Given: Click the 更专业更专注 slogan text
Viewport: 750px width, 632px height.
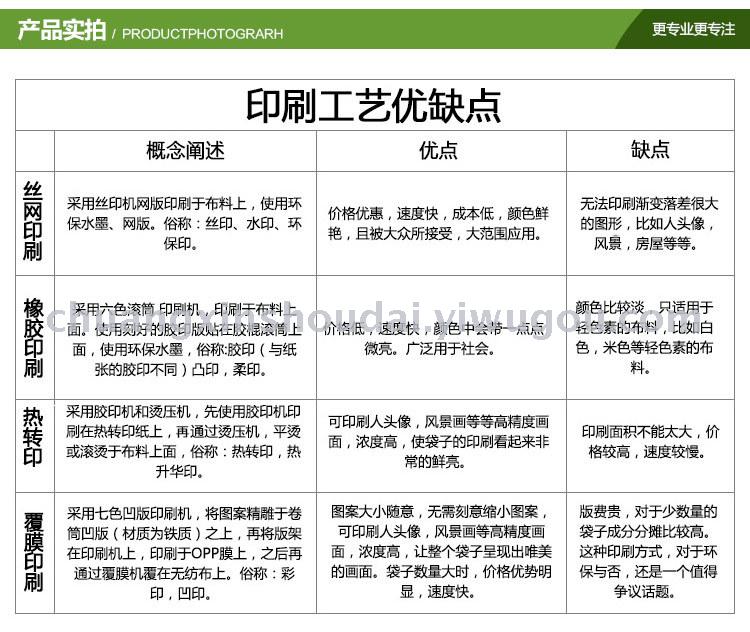Looking at the screenshot, I should tap(694, 29).
